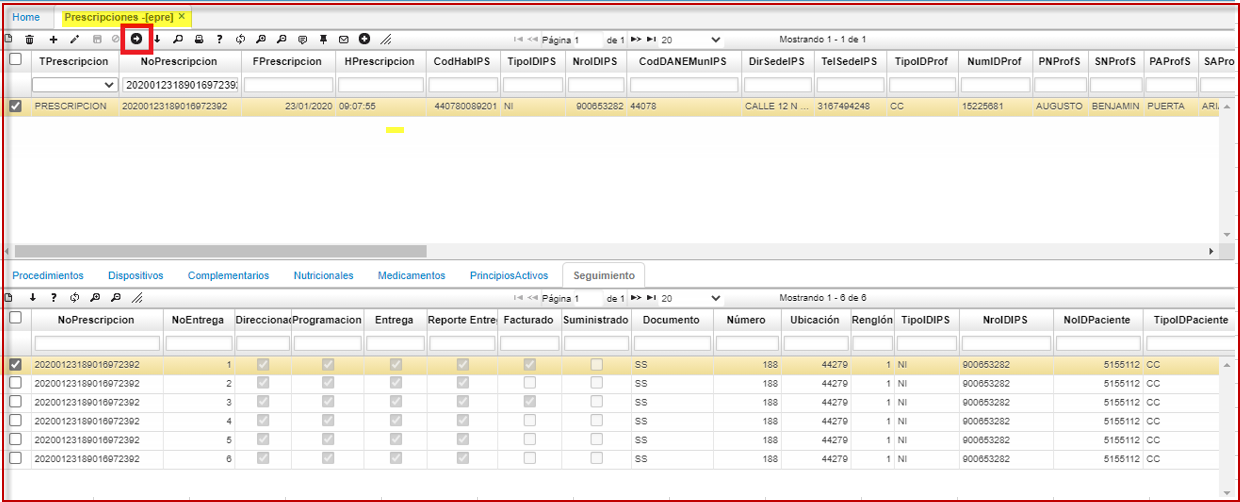Open the Complementarios tab
The height and width of the screenshot is (502, 1240).
tap(228, 275)
